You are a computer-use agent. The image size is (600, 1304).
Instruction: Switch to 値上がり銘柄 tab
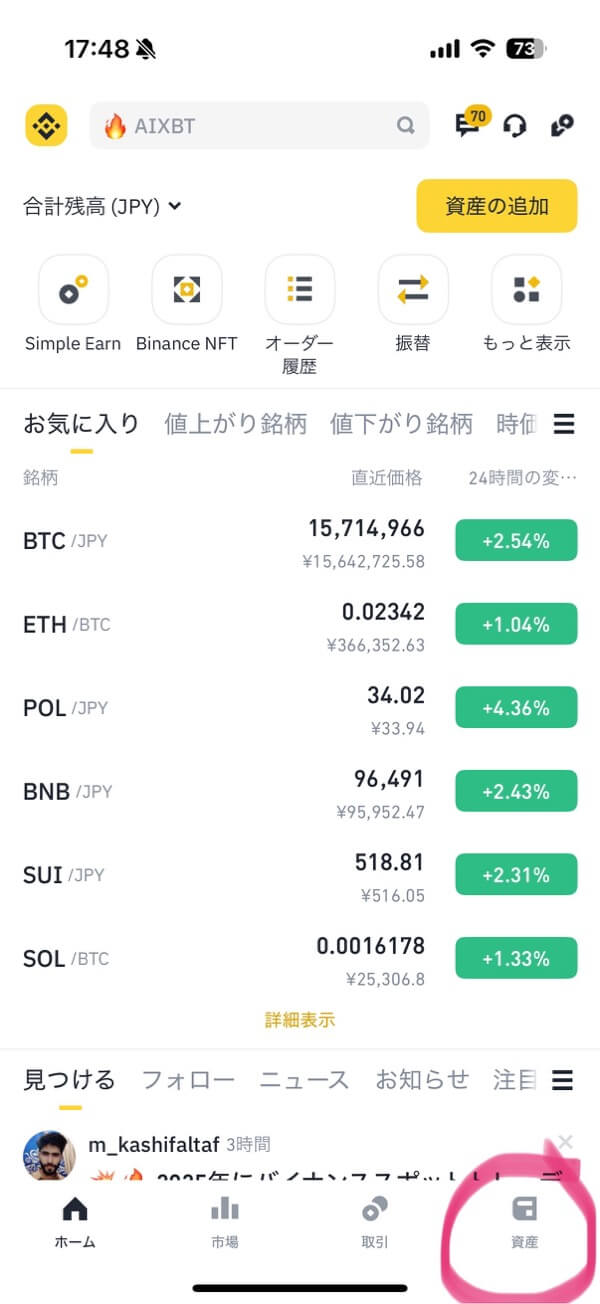click(x=235, y=424)
